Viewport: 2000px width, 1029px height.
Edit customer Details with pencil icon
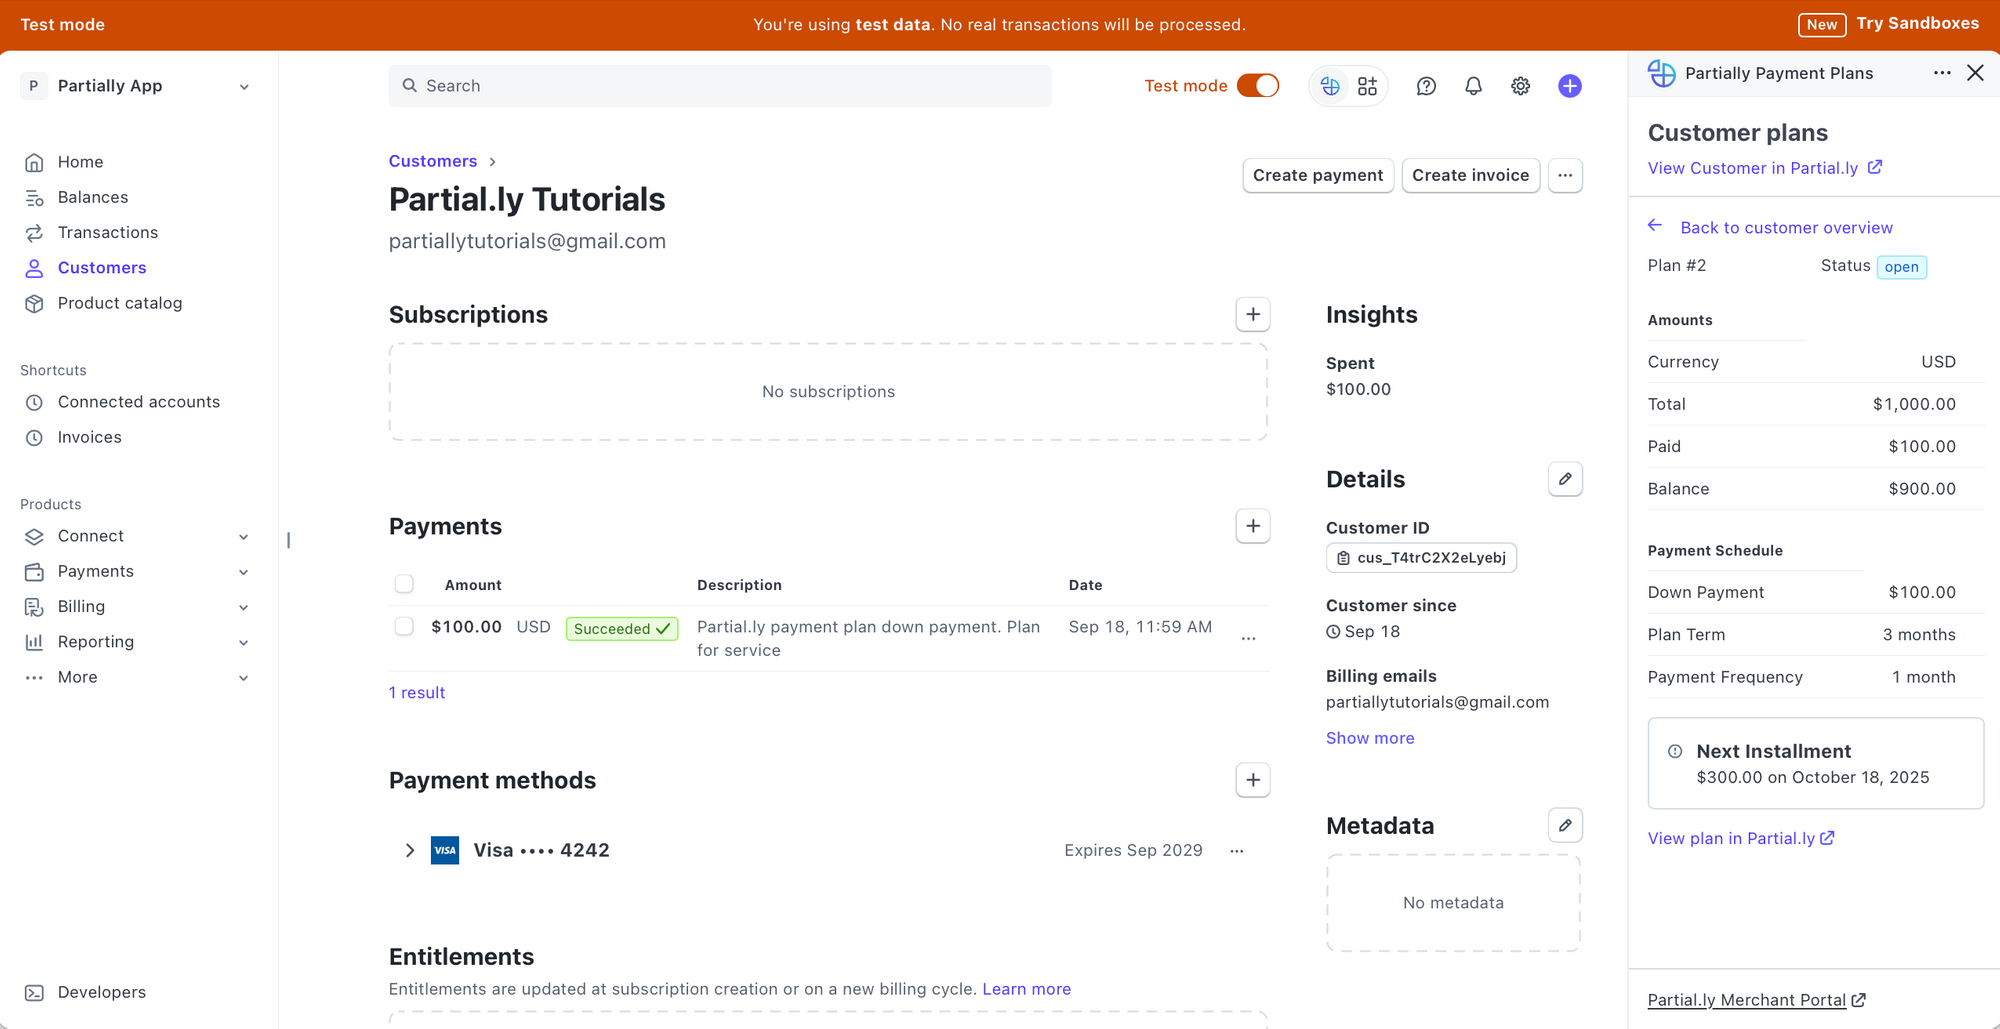pyautogui.click(x=1565, y=479)
